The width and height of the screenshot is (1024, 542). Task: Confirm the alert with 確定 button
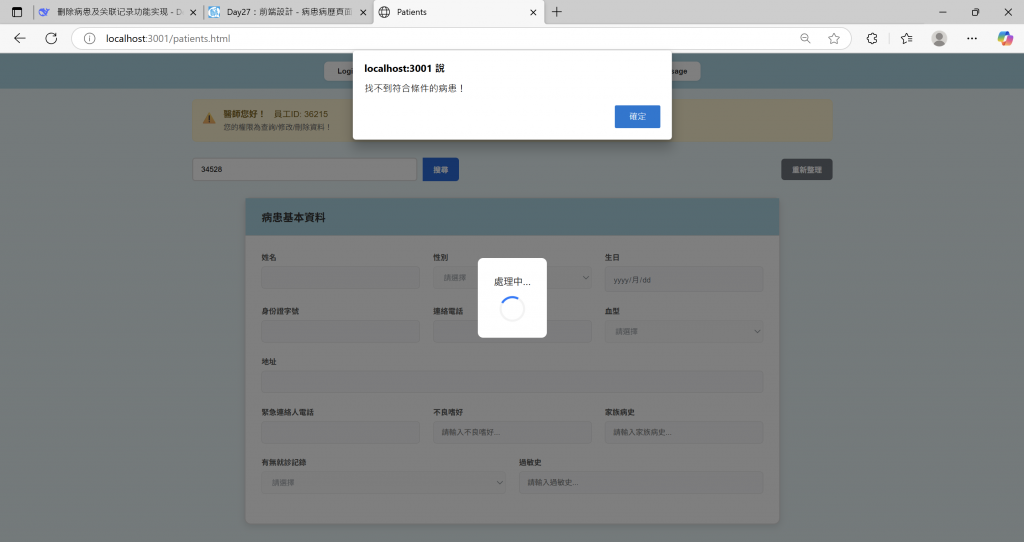click(x=637, y=116)
